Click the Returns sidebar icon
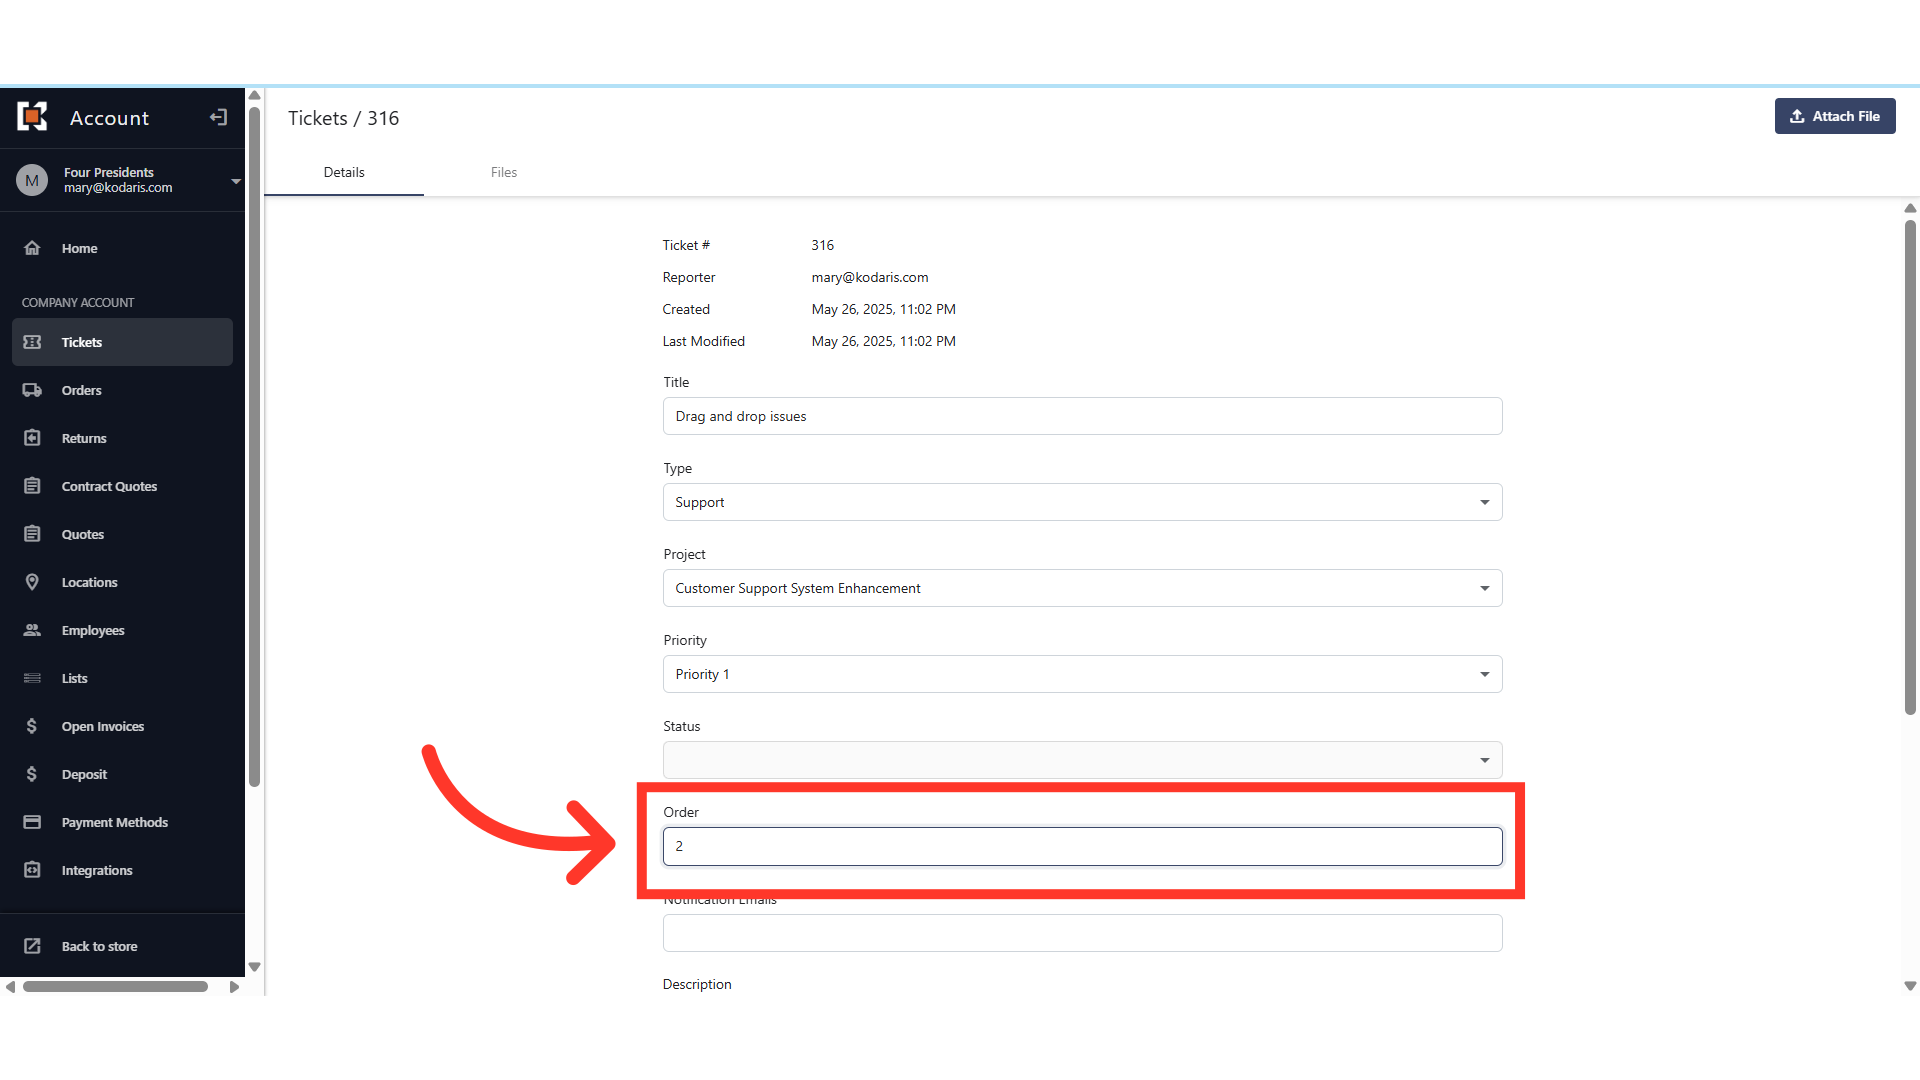 pos(32,438)
